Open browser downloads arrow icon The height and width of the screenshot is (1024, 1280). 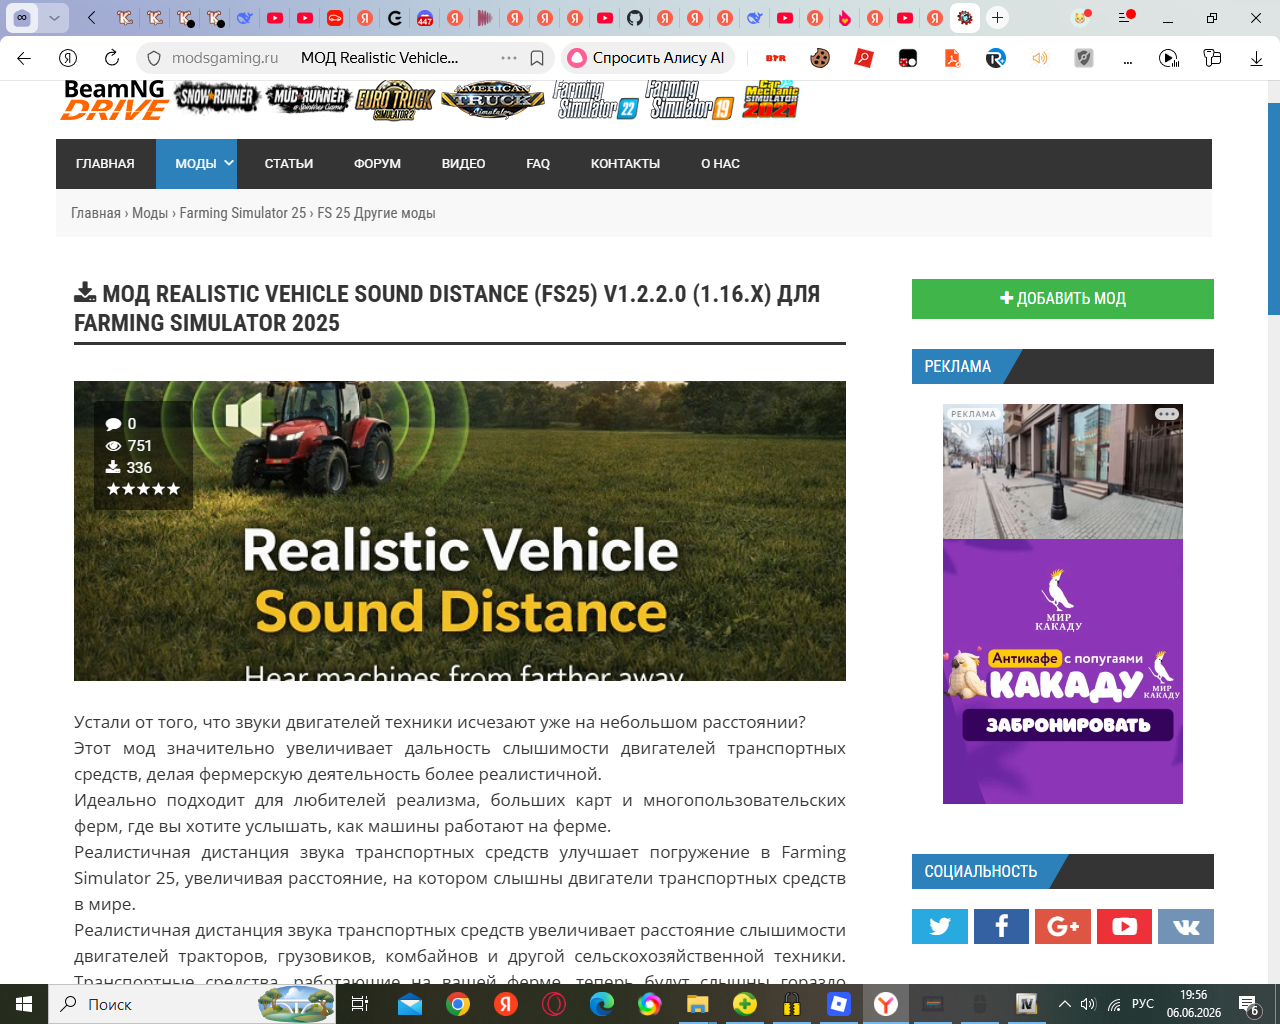pos(1256,58)
